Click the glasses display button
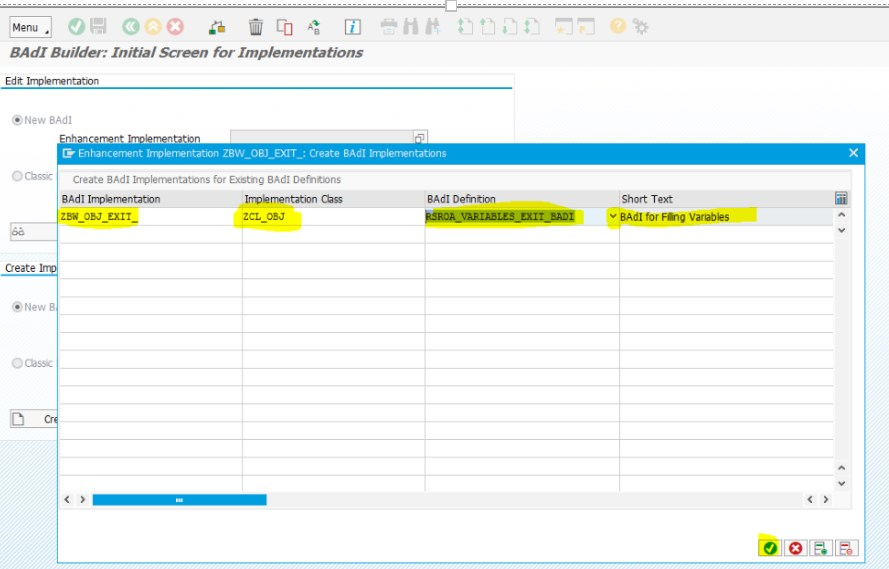The width and height of the screenshot is (889, 569). [x=19, y=231]
